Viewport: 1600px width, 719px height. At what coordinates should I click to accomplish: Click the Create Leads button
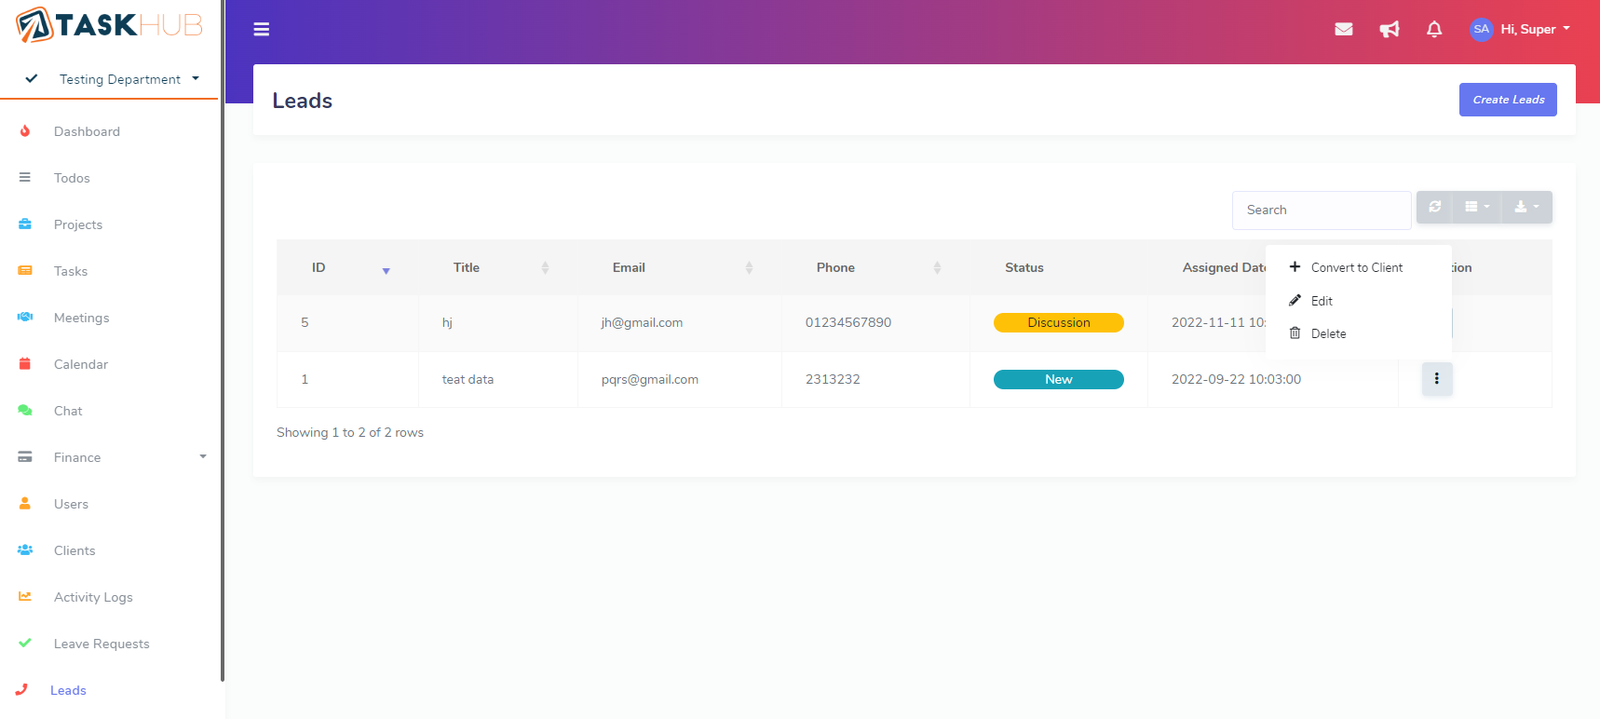coord(1507,100)
